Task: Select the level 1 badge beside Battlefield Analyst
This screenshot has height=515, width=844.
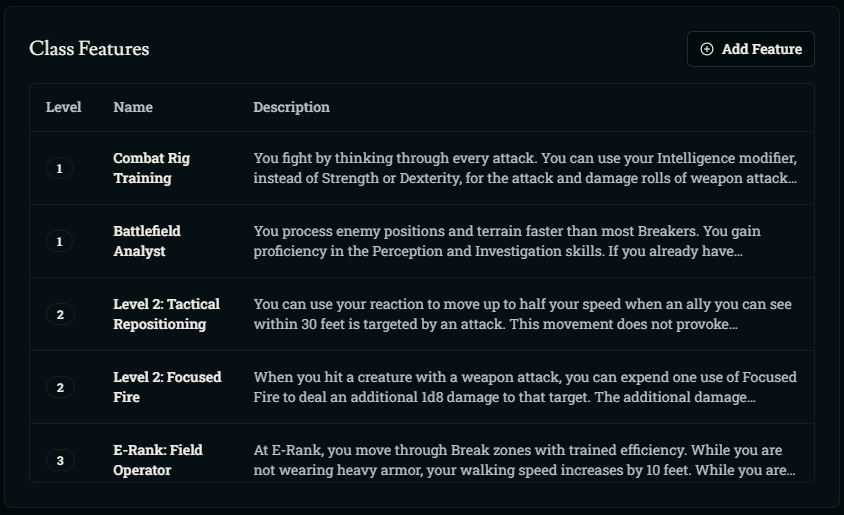Action: pyautogui.click(x=60, y=241)
